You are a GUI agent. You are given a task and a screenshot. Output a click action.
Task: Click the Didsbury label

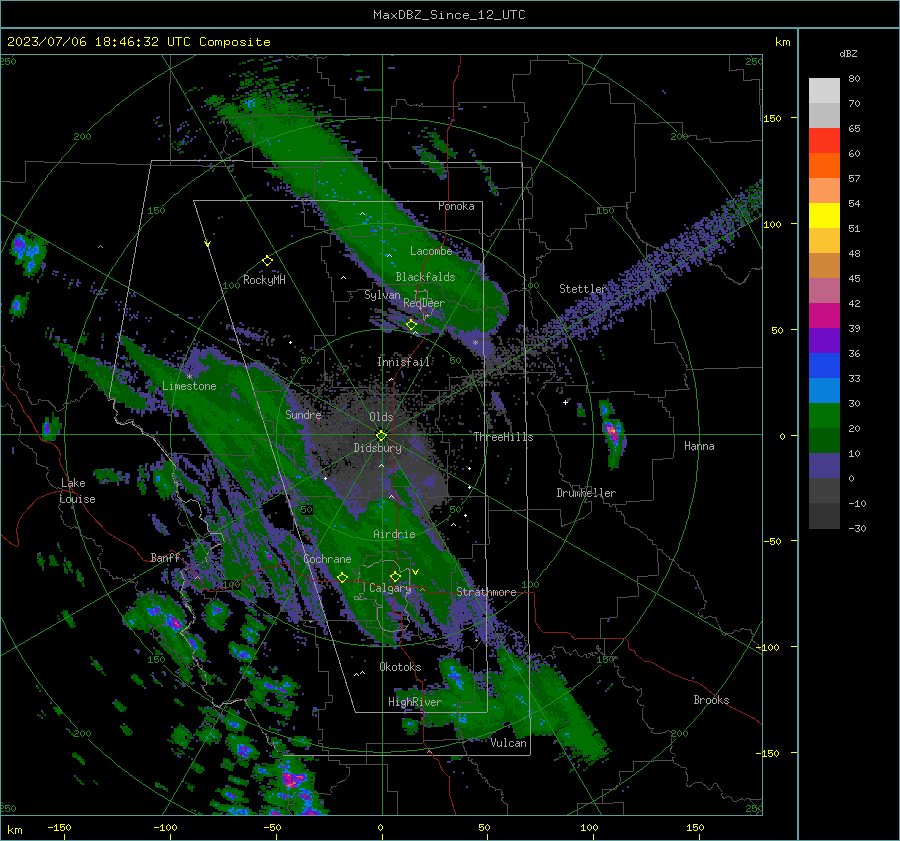point(378,448)
